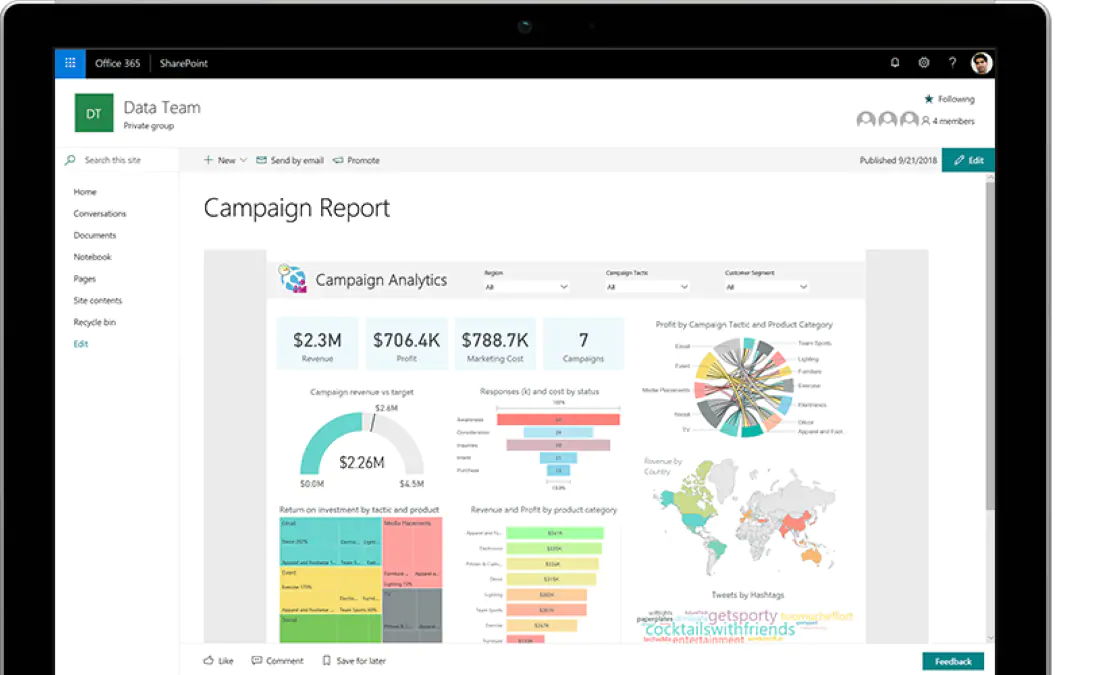Go to Documents in the left navigation
The height and width of the screenshot is (675, 1114).
pyautogui.click(x=95, y=235)
